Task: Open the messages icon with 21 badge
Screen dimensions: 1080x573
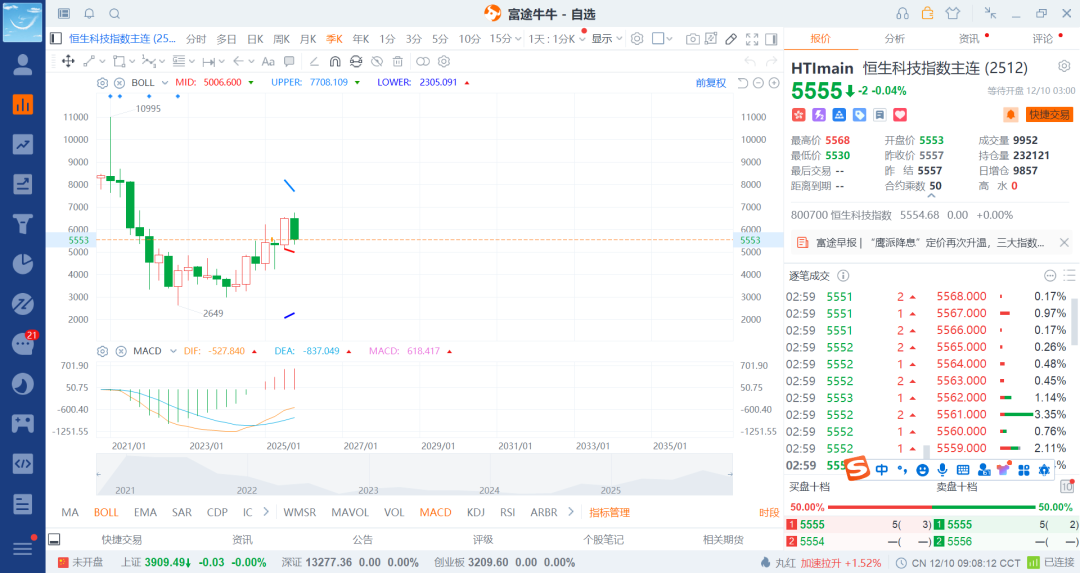Action: (x=23, y=343)
